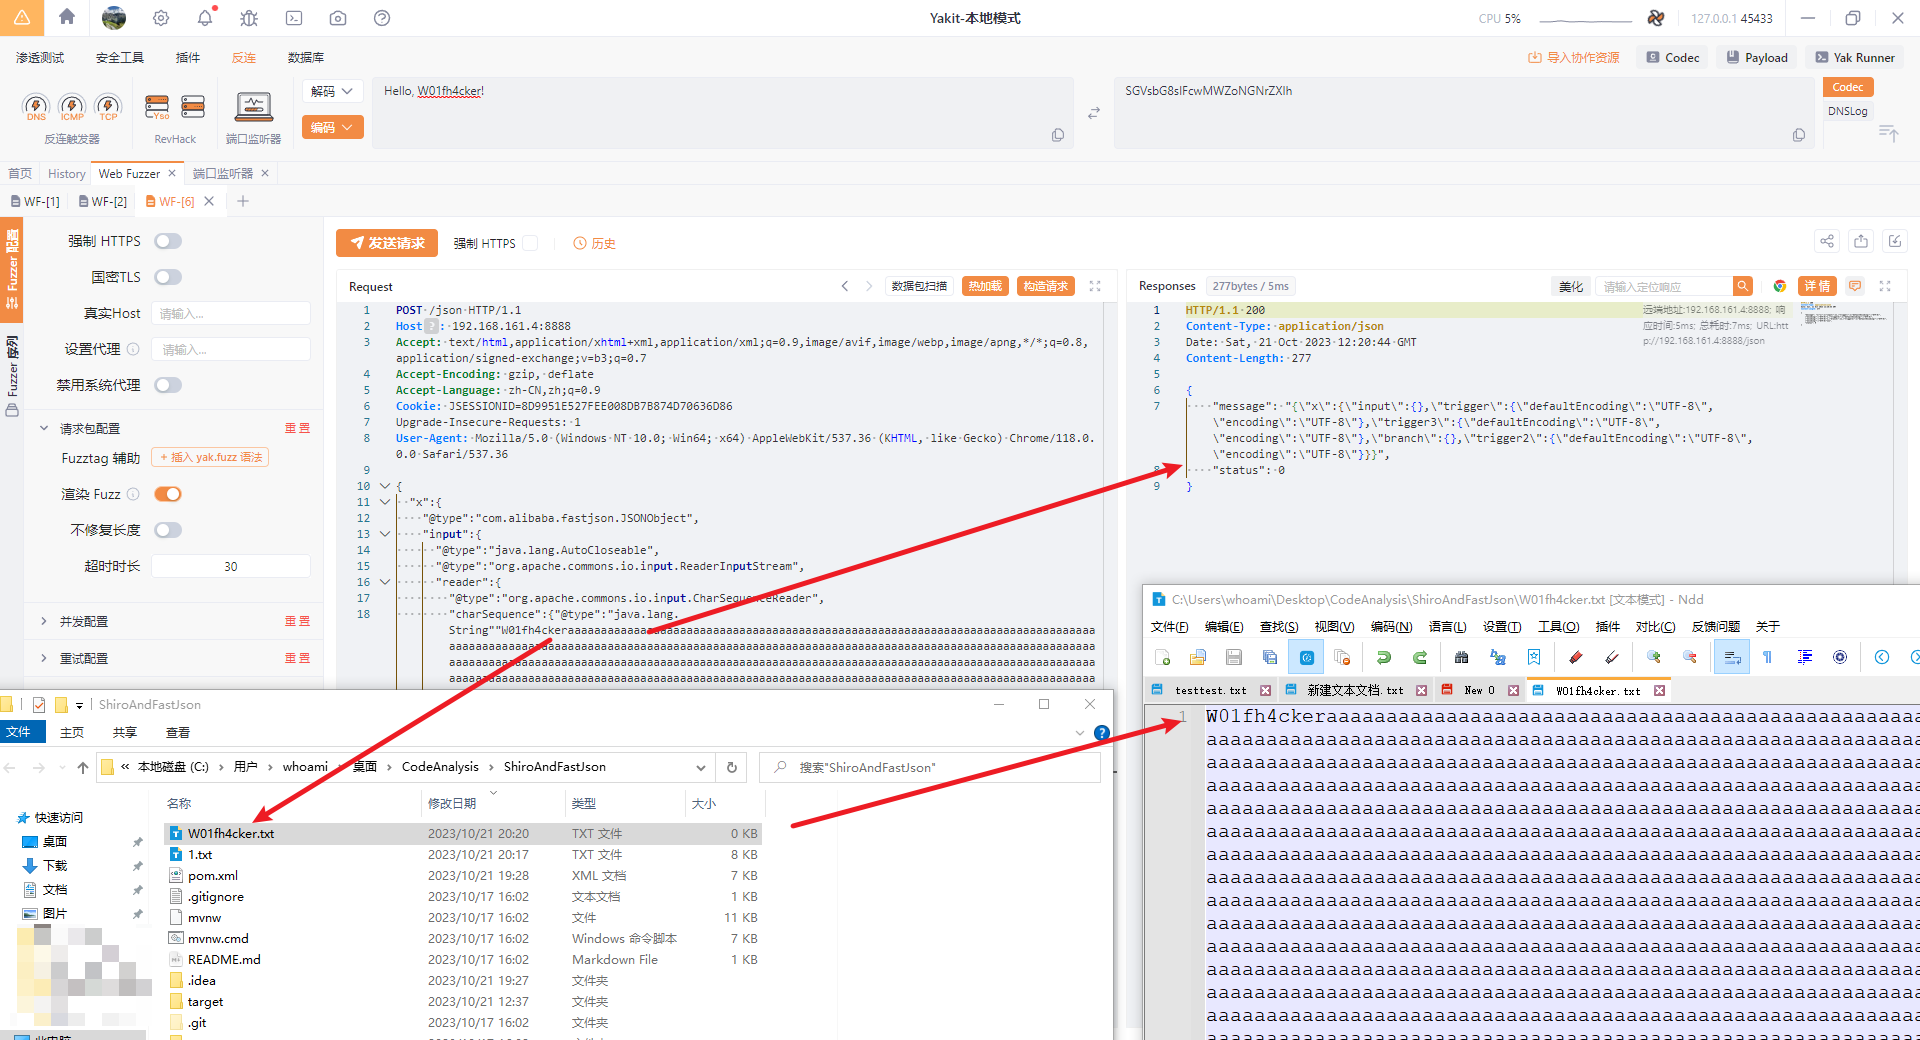Screen dimensions: 1920x1040
Task: Add a new fuzzer tab with plus
Action: [x=243, y=201]
